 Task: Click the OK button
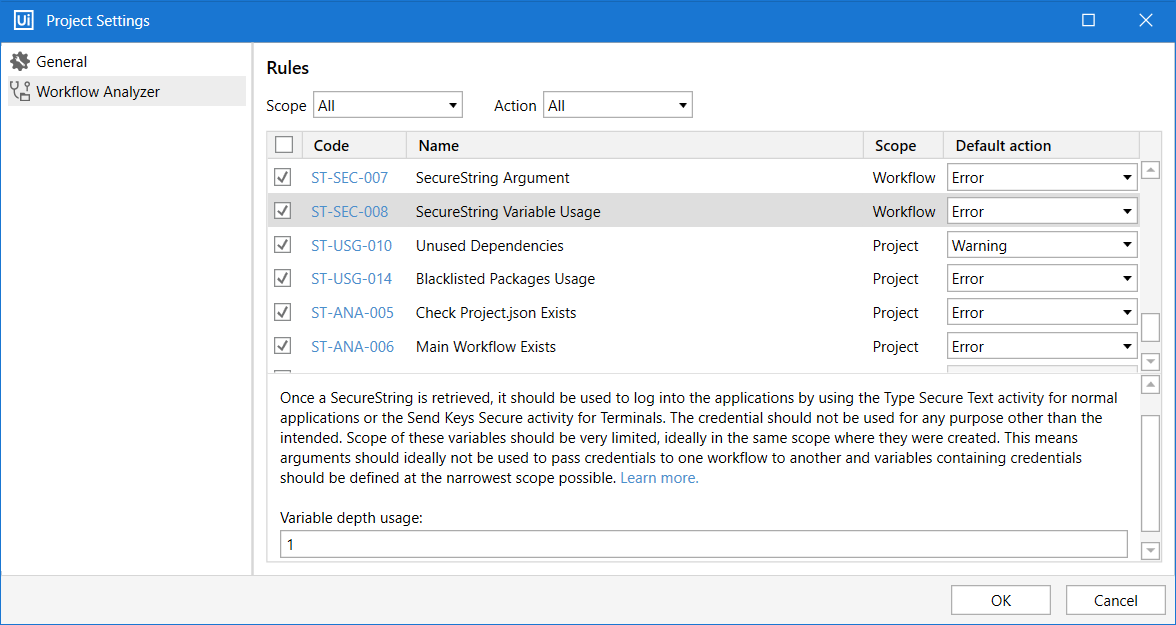click(x=1001, y=600)
